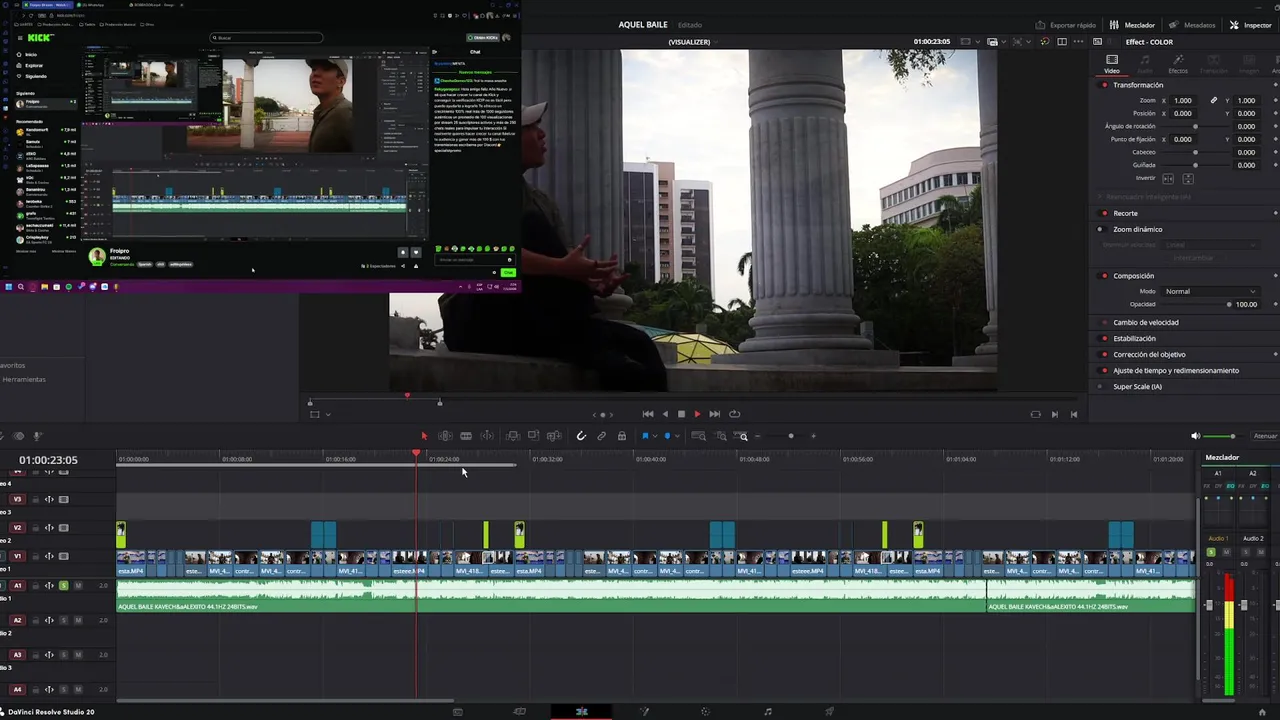The width and height of the screenshot is (1280, 720).
Task: Flip the clip vertically with Invertir icon
Action: [1188, 178]
